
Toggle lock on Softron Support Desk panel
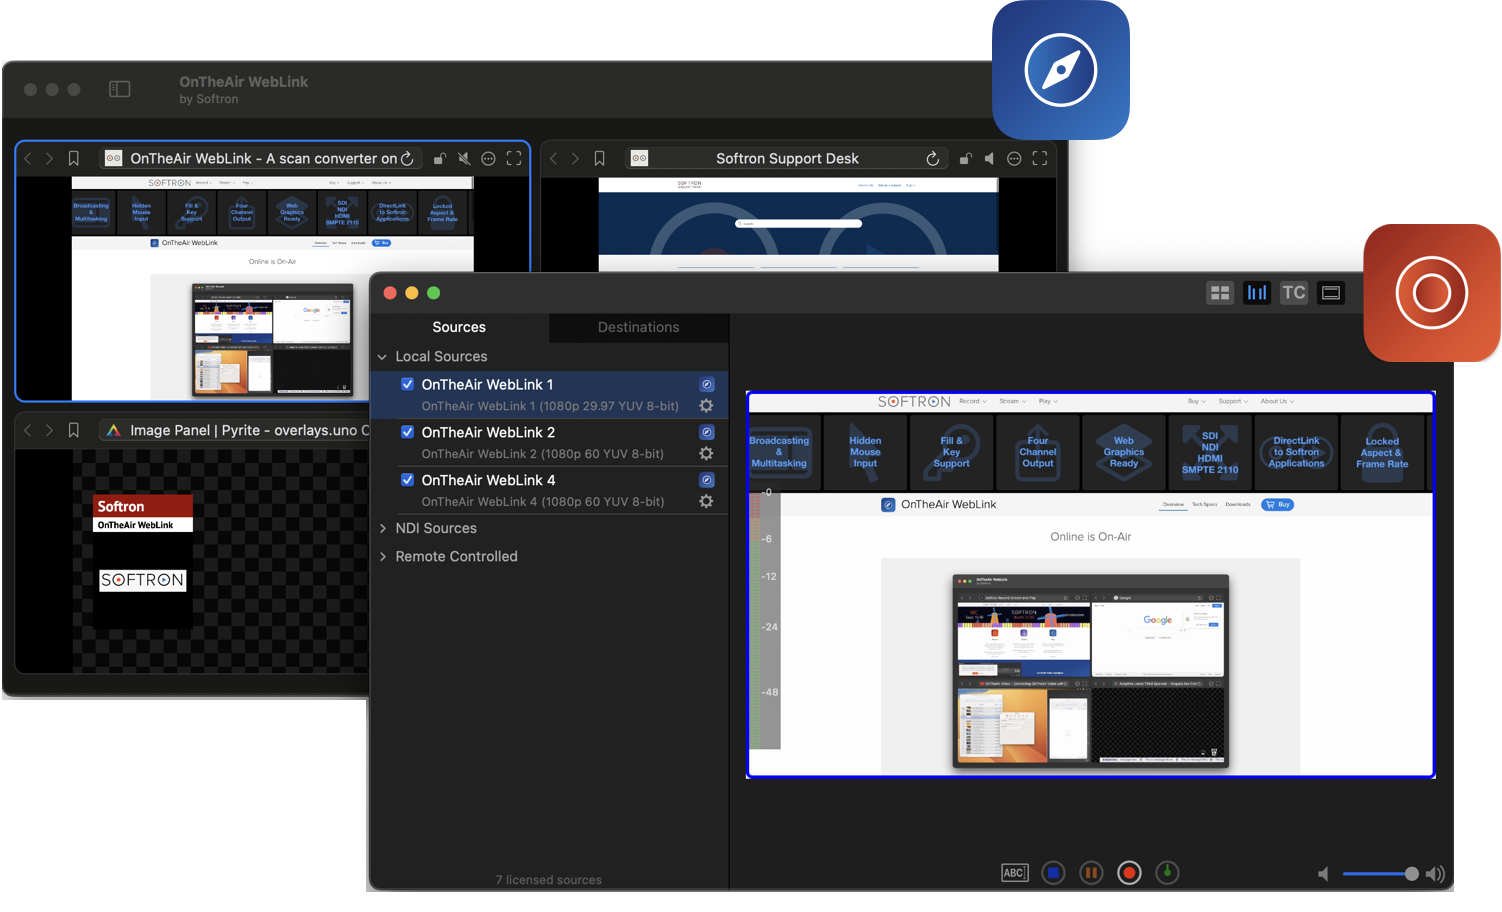pyautogui.click(x=965, y=158)
